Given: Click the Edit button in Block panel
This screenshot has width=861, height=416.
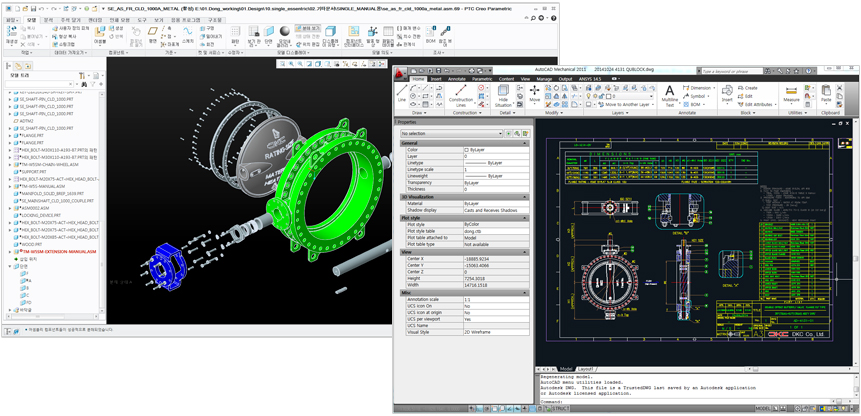Looking at the screenshot, I should (x=745, y=96).
